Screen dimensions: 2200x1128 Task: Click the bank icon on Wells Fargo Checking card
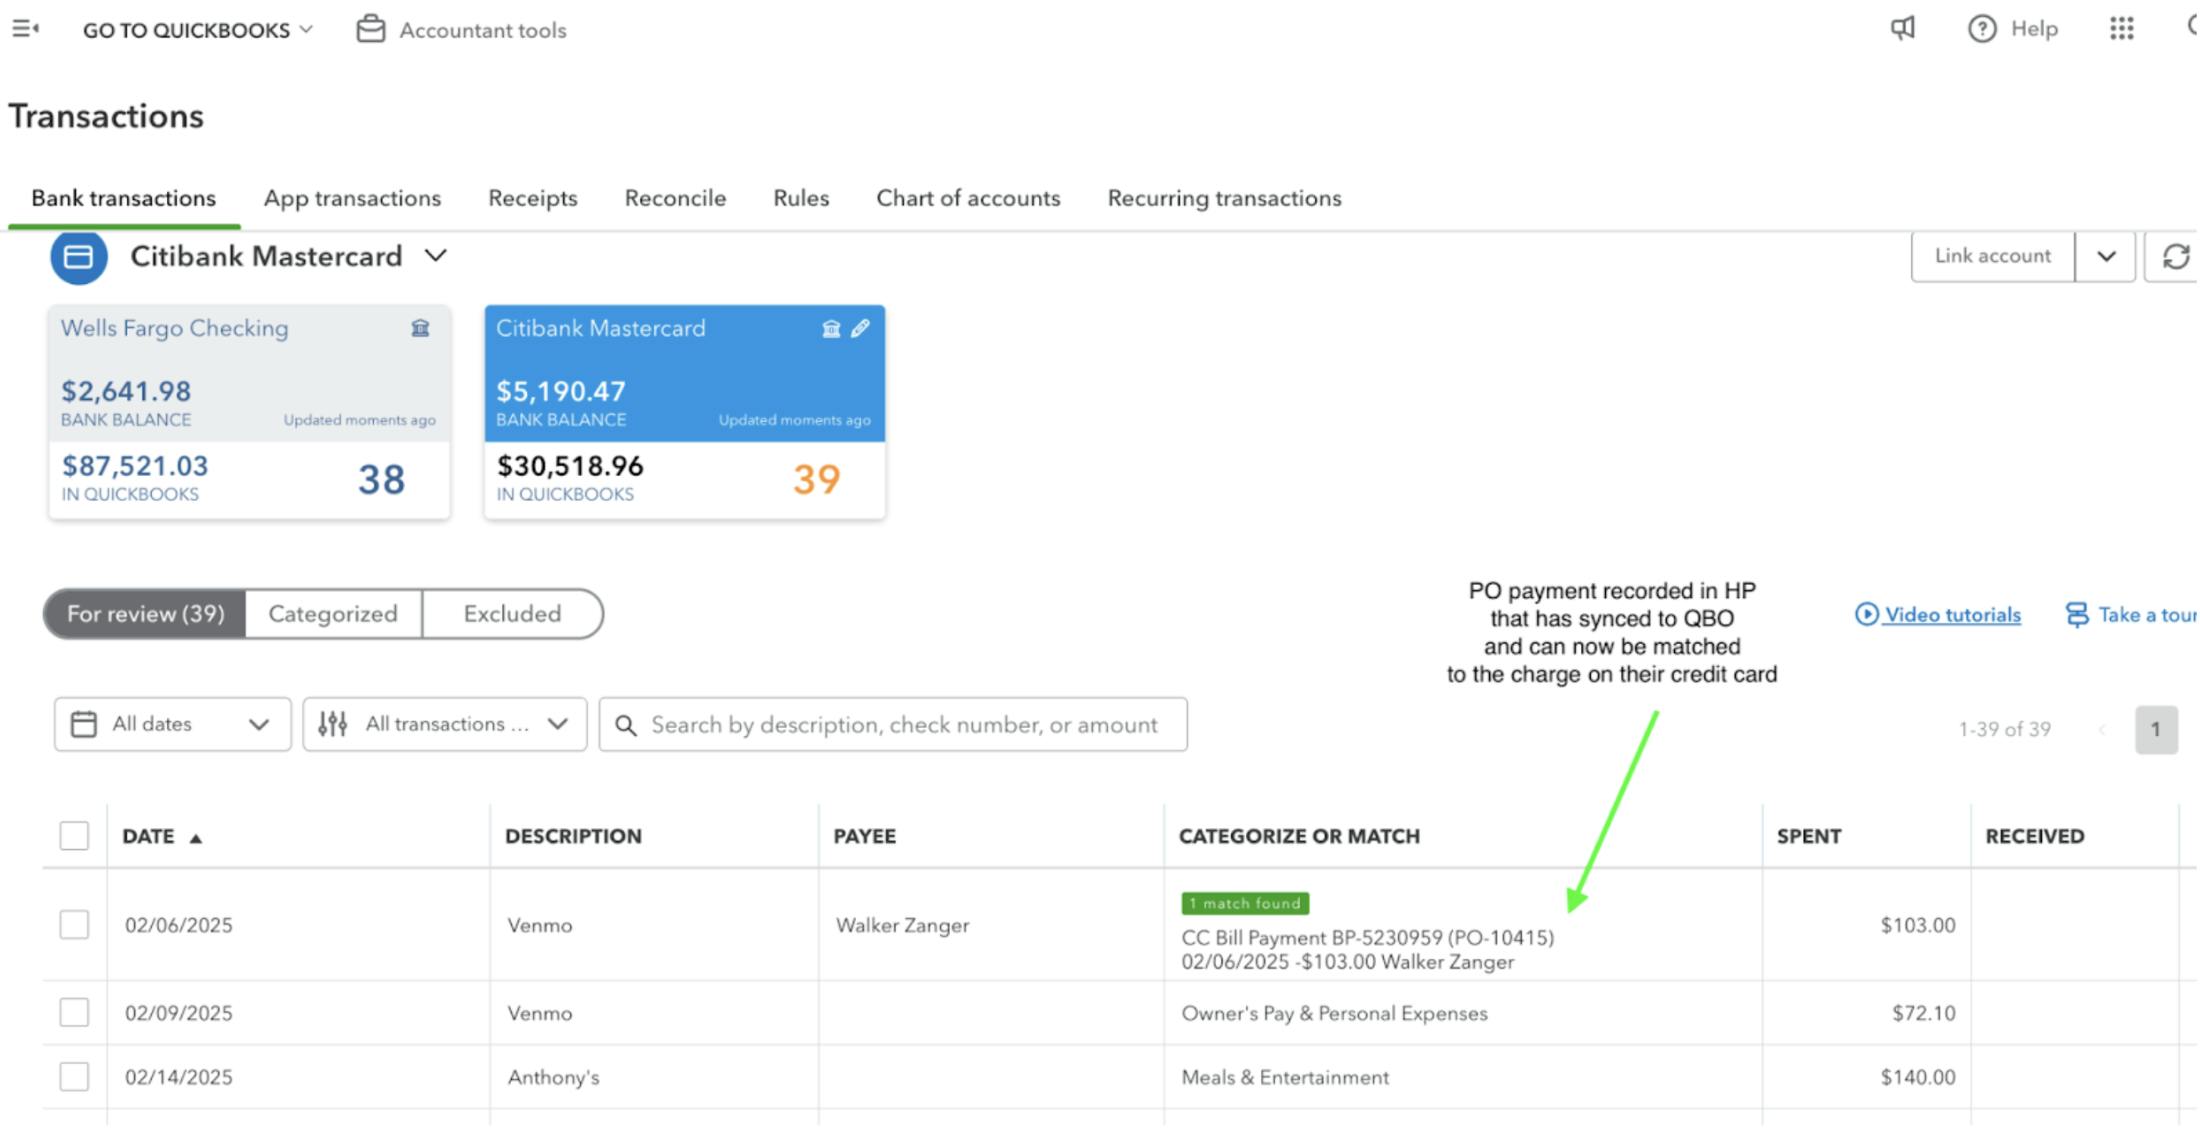[421, 328]
